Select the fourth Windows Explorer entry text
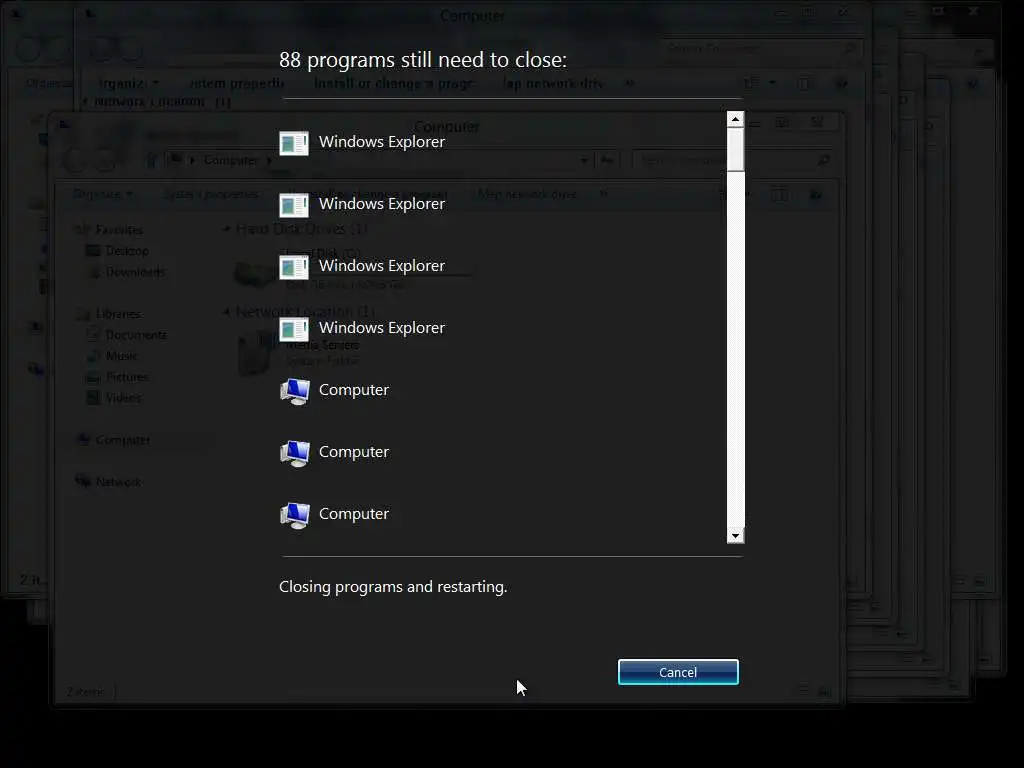The image size is (1024, 768). [381, 328]
